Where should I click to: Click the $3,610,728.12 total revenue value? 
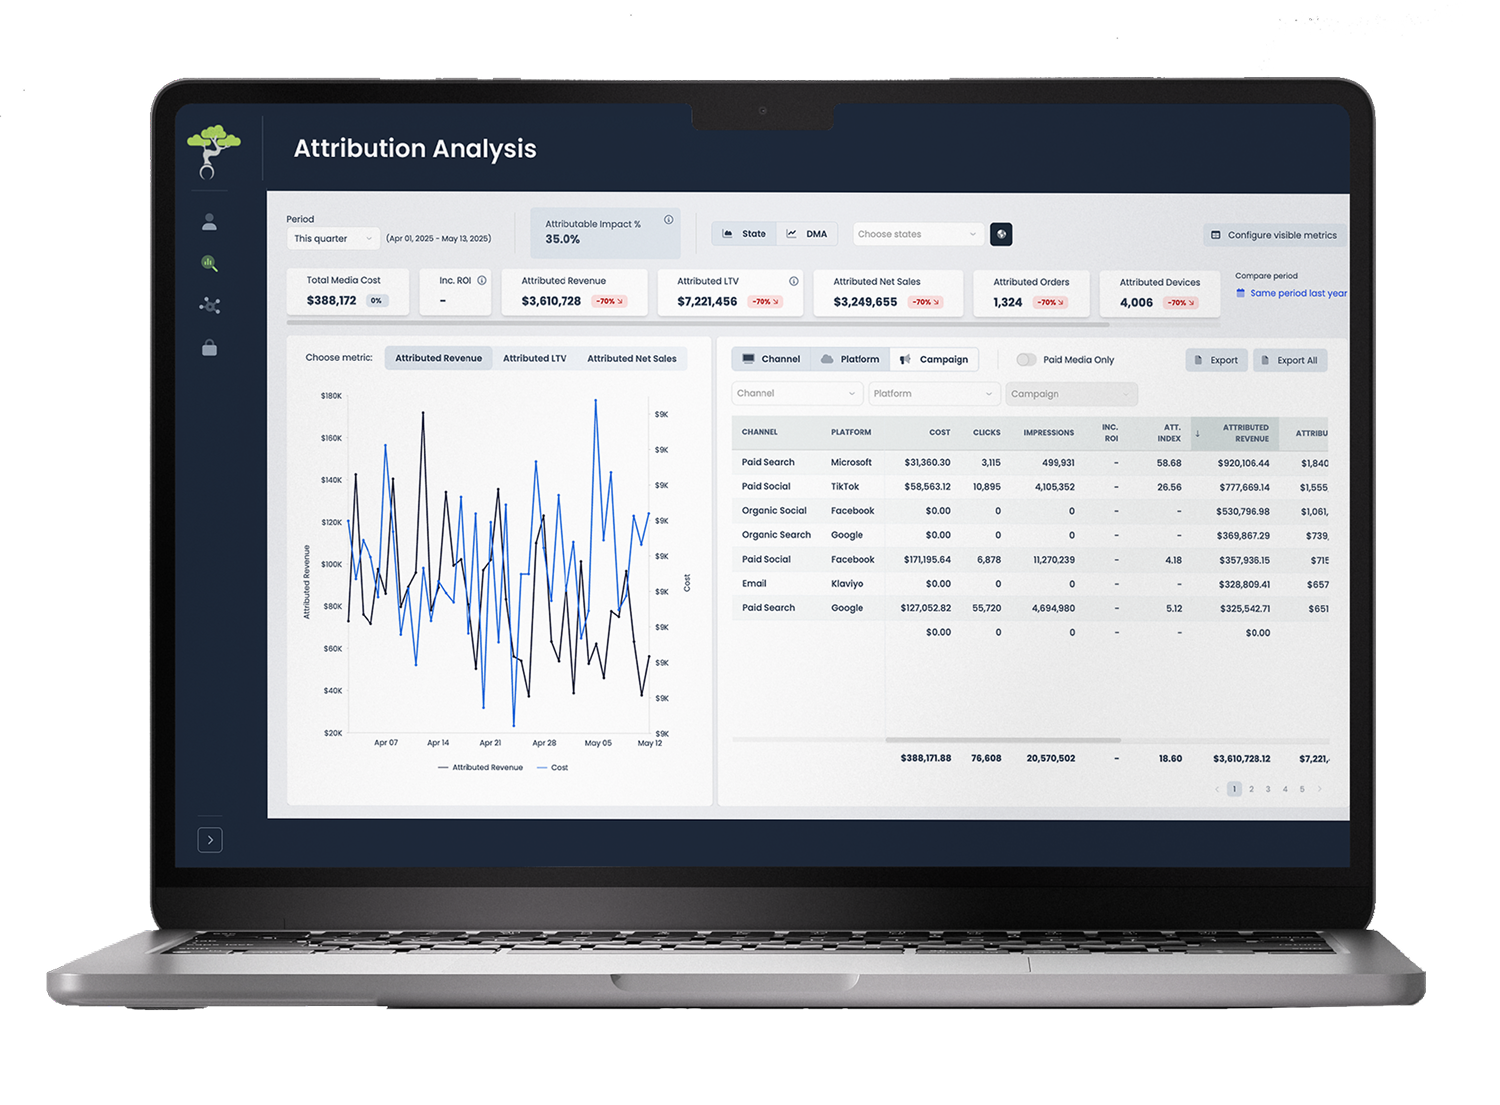point(1242,759)
